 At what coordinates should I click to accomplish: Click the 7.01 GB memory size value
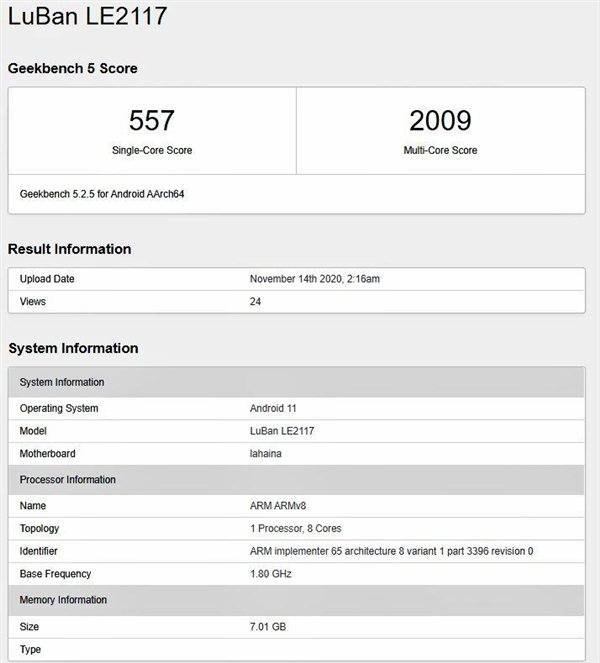[x=266, y=626]
